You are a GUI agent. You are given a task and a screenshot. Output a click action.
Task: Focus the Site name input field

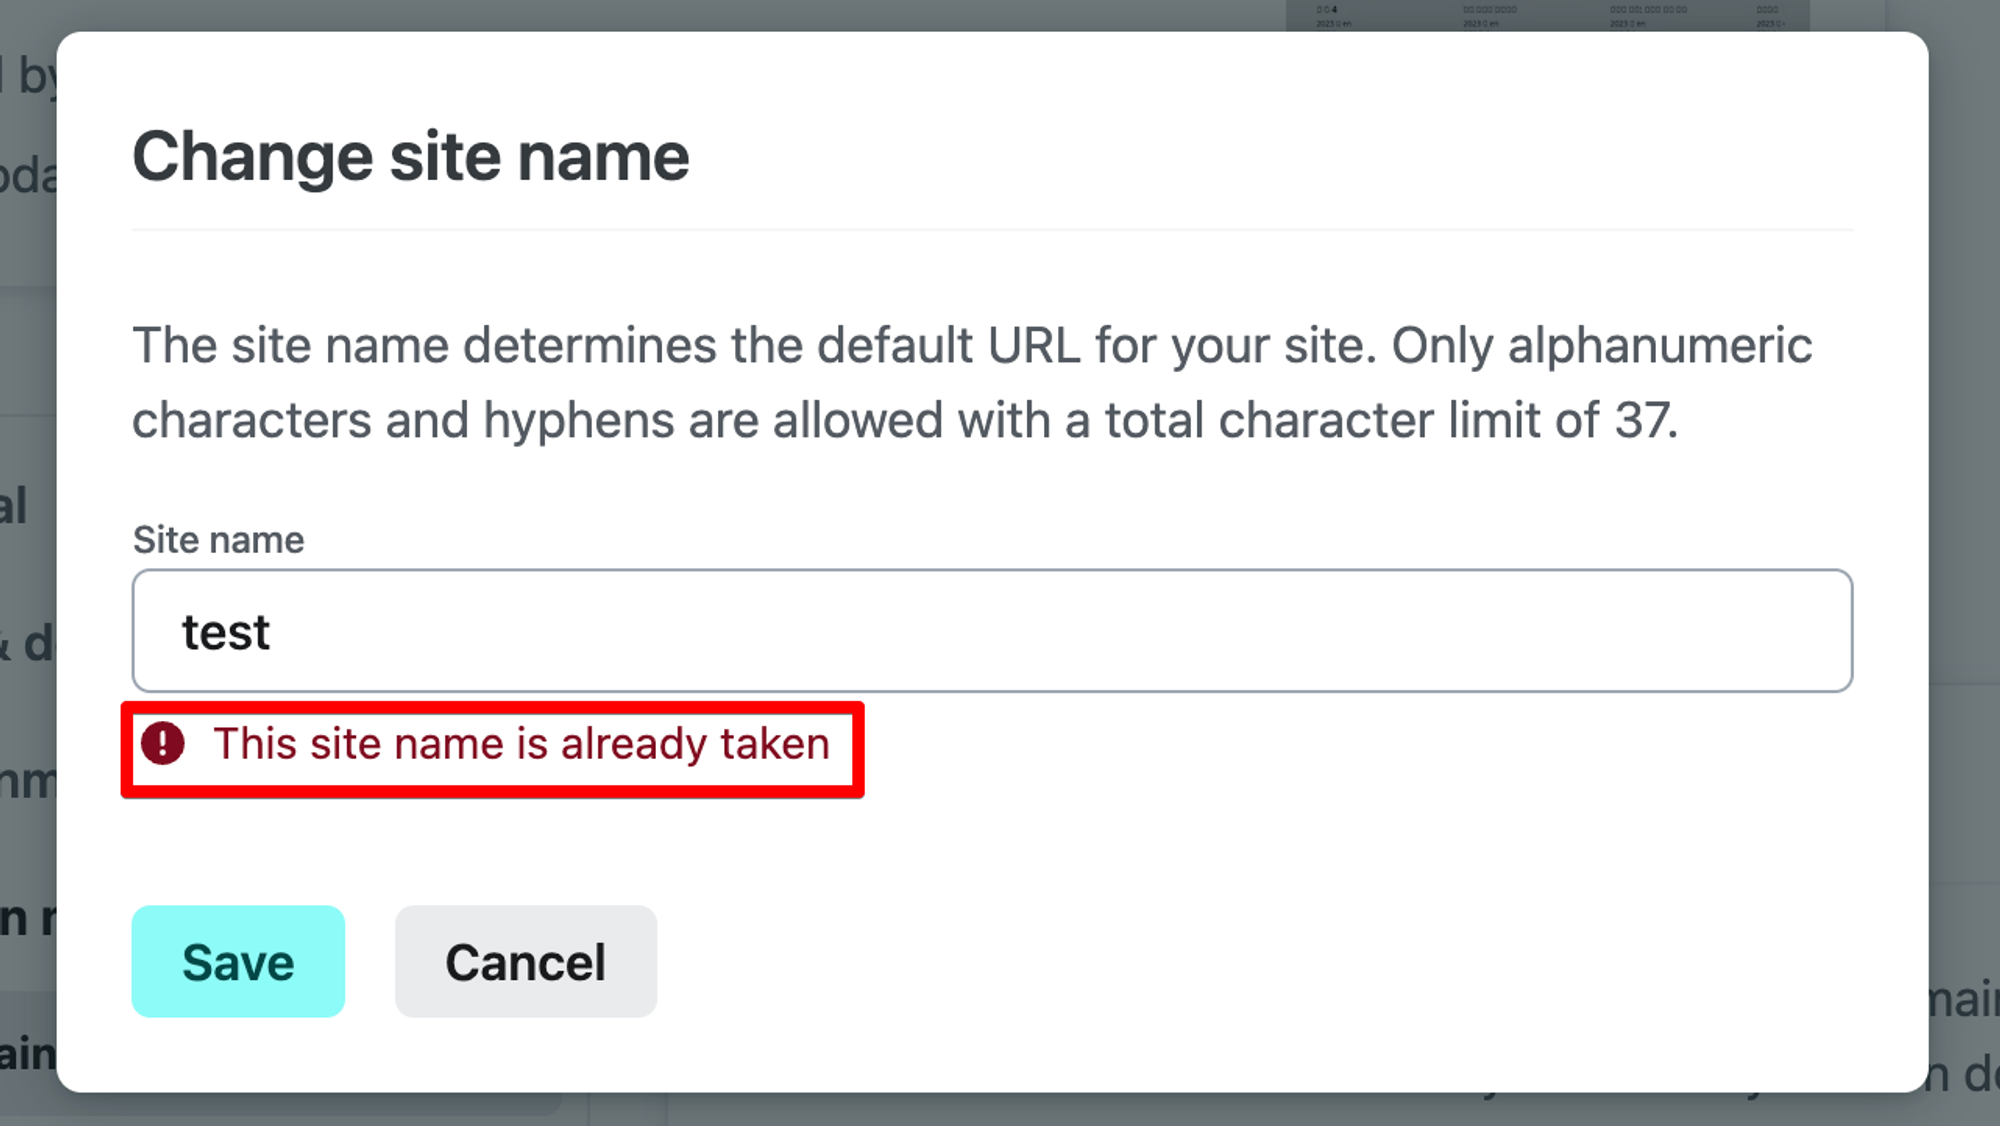coord(990,631)
